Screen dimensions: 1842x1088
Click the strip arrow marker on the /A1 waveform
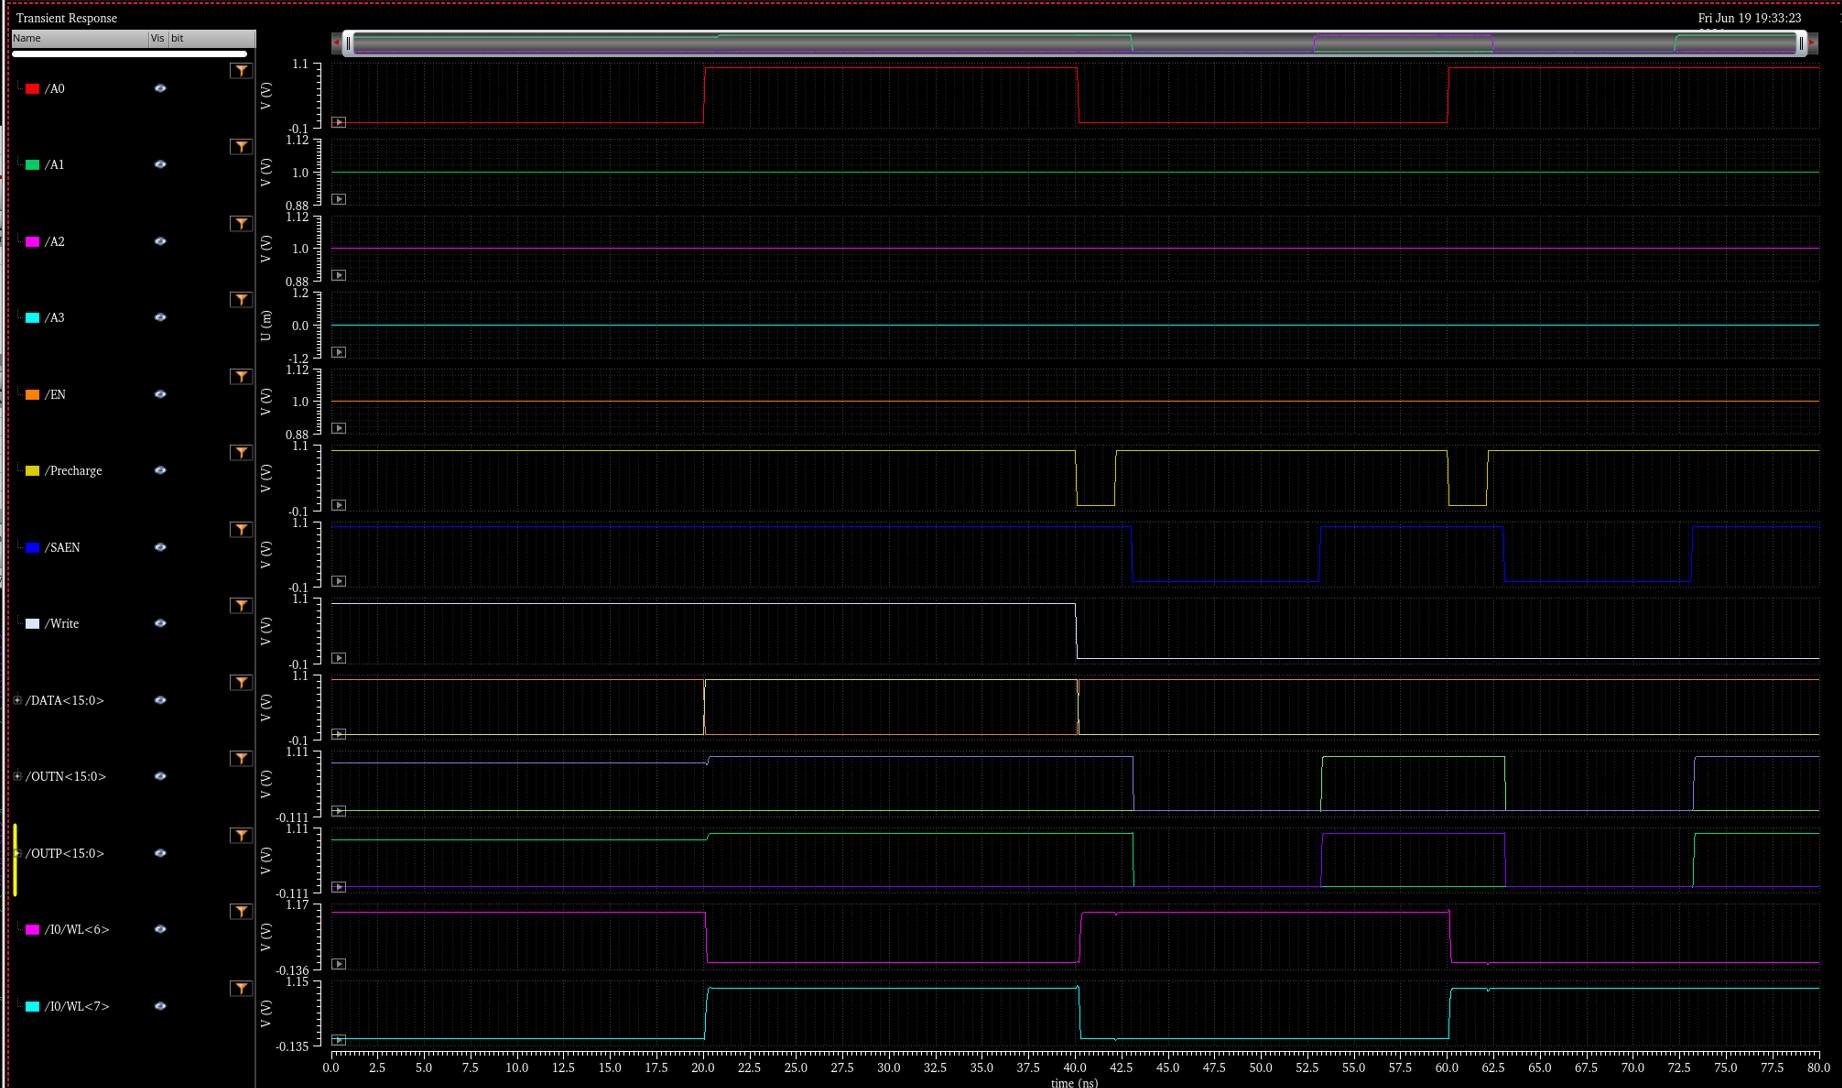(339, 200)
